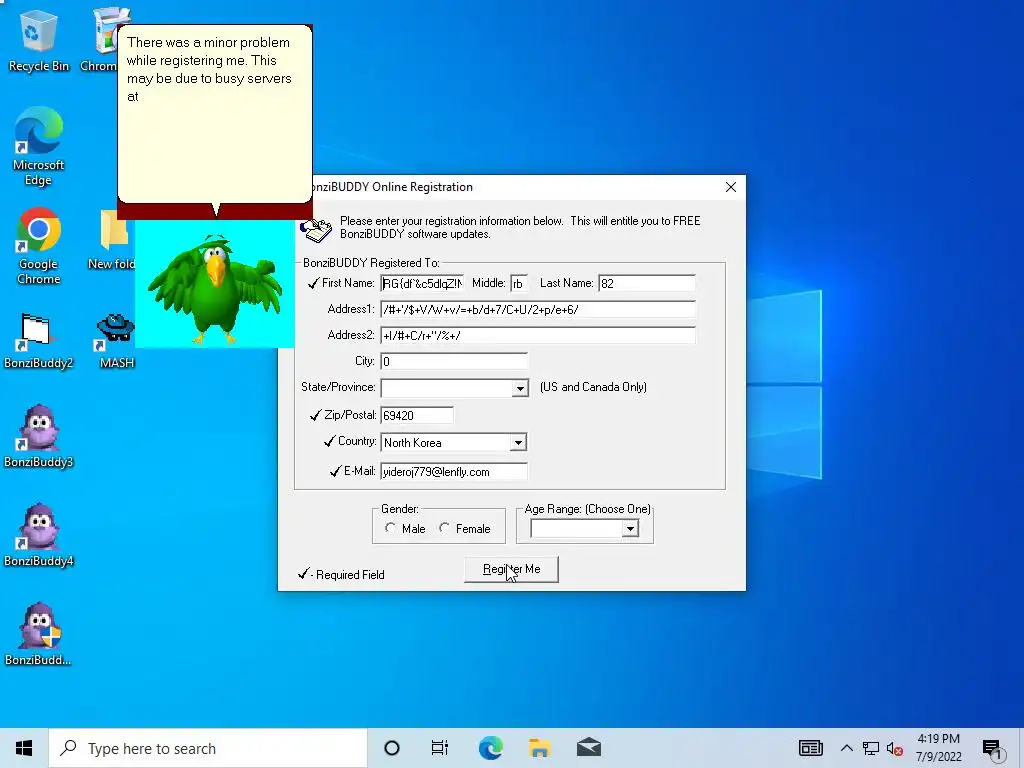This screenshot has width=1024, height=768.
Task: Open the Microsoft Edge desktop shortcut
Action: pos(39,146)
